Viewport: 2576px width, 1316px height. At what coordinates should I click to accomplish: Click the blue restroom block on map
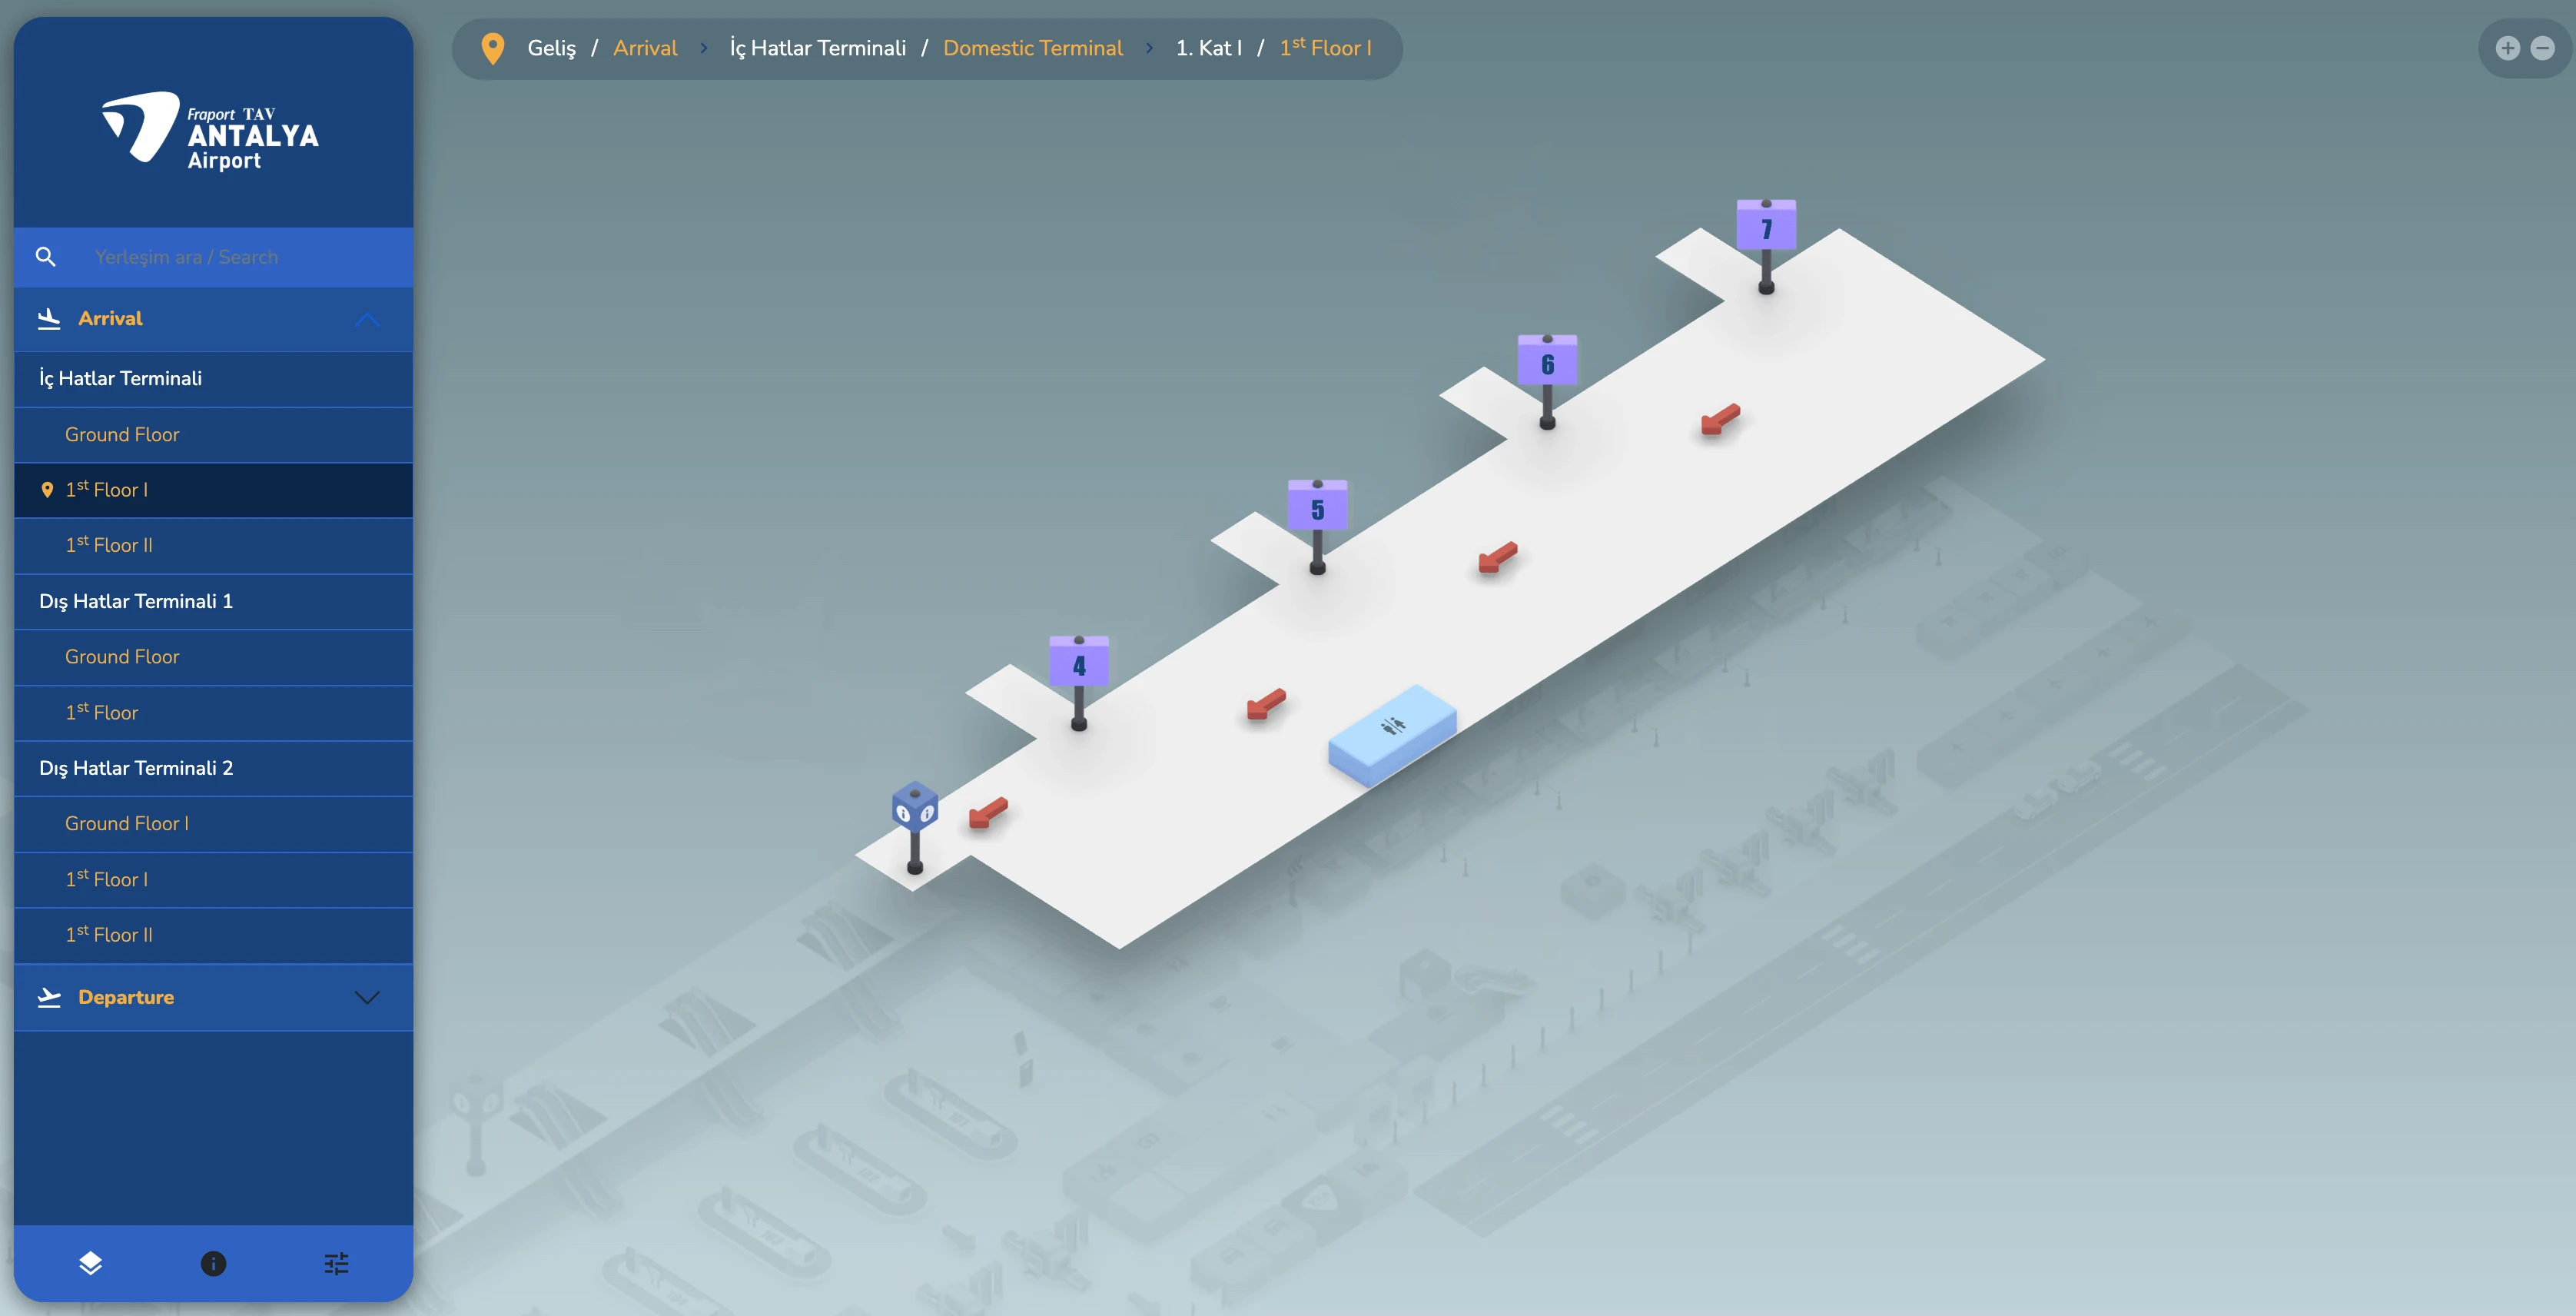1392,733
